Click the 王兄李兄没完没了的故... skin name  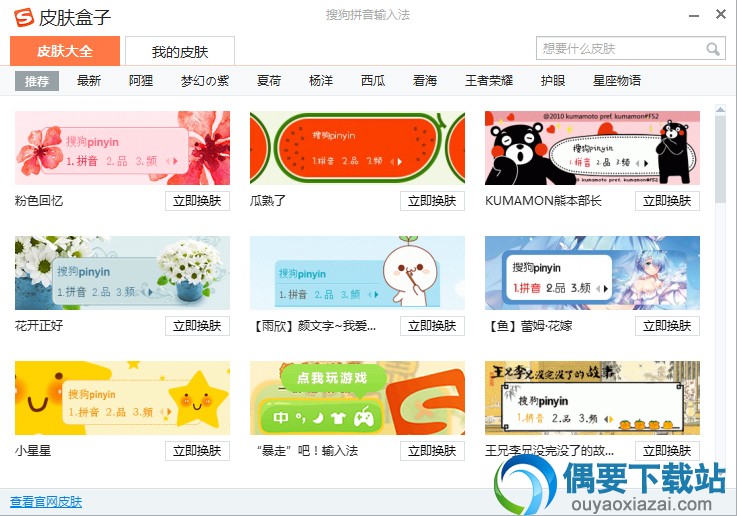[549, 451]
